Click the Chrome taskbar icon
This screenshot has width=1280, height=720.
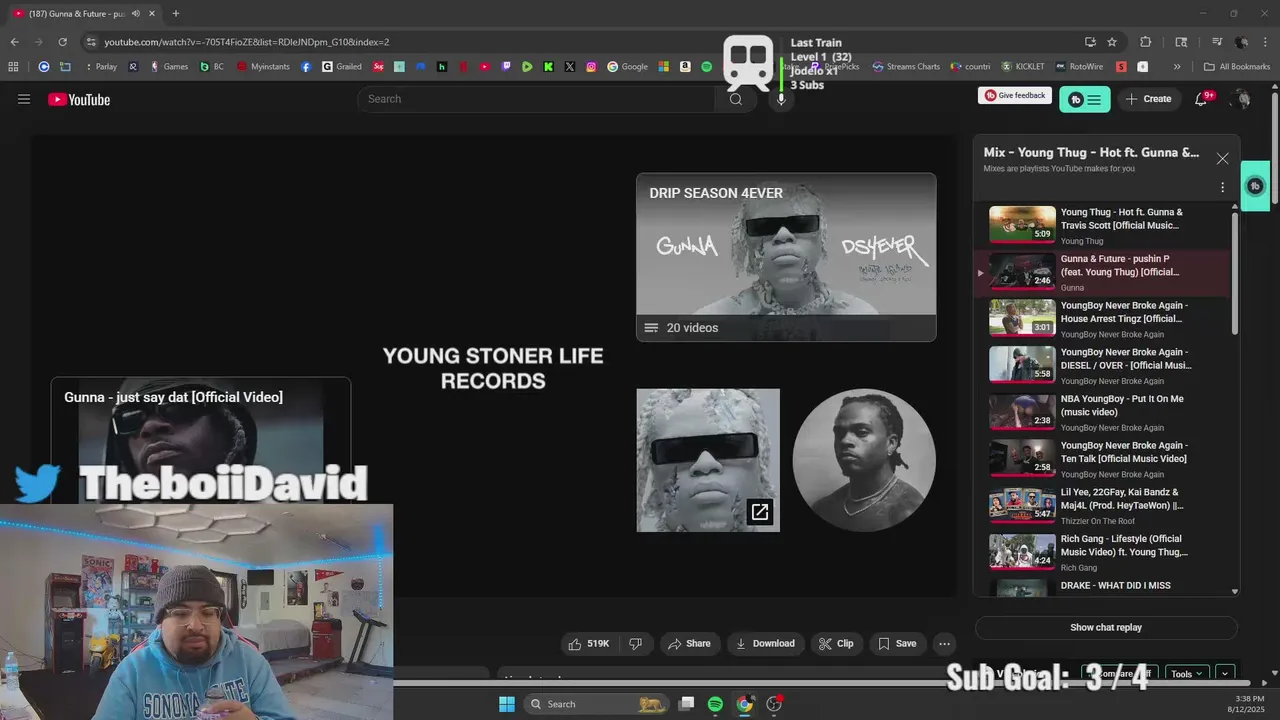pos(744,704)
